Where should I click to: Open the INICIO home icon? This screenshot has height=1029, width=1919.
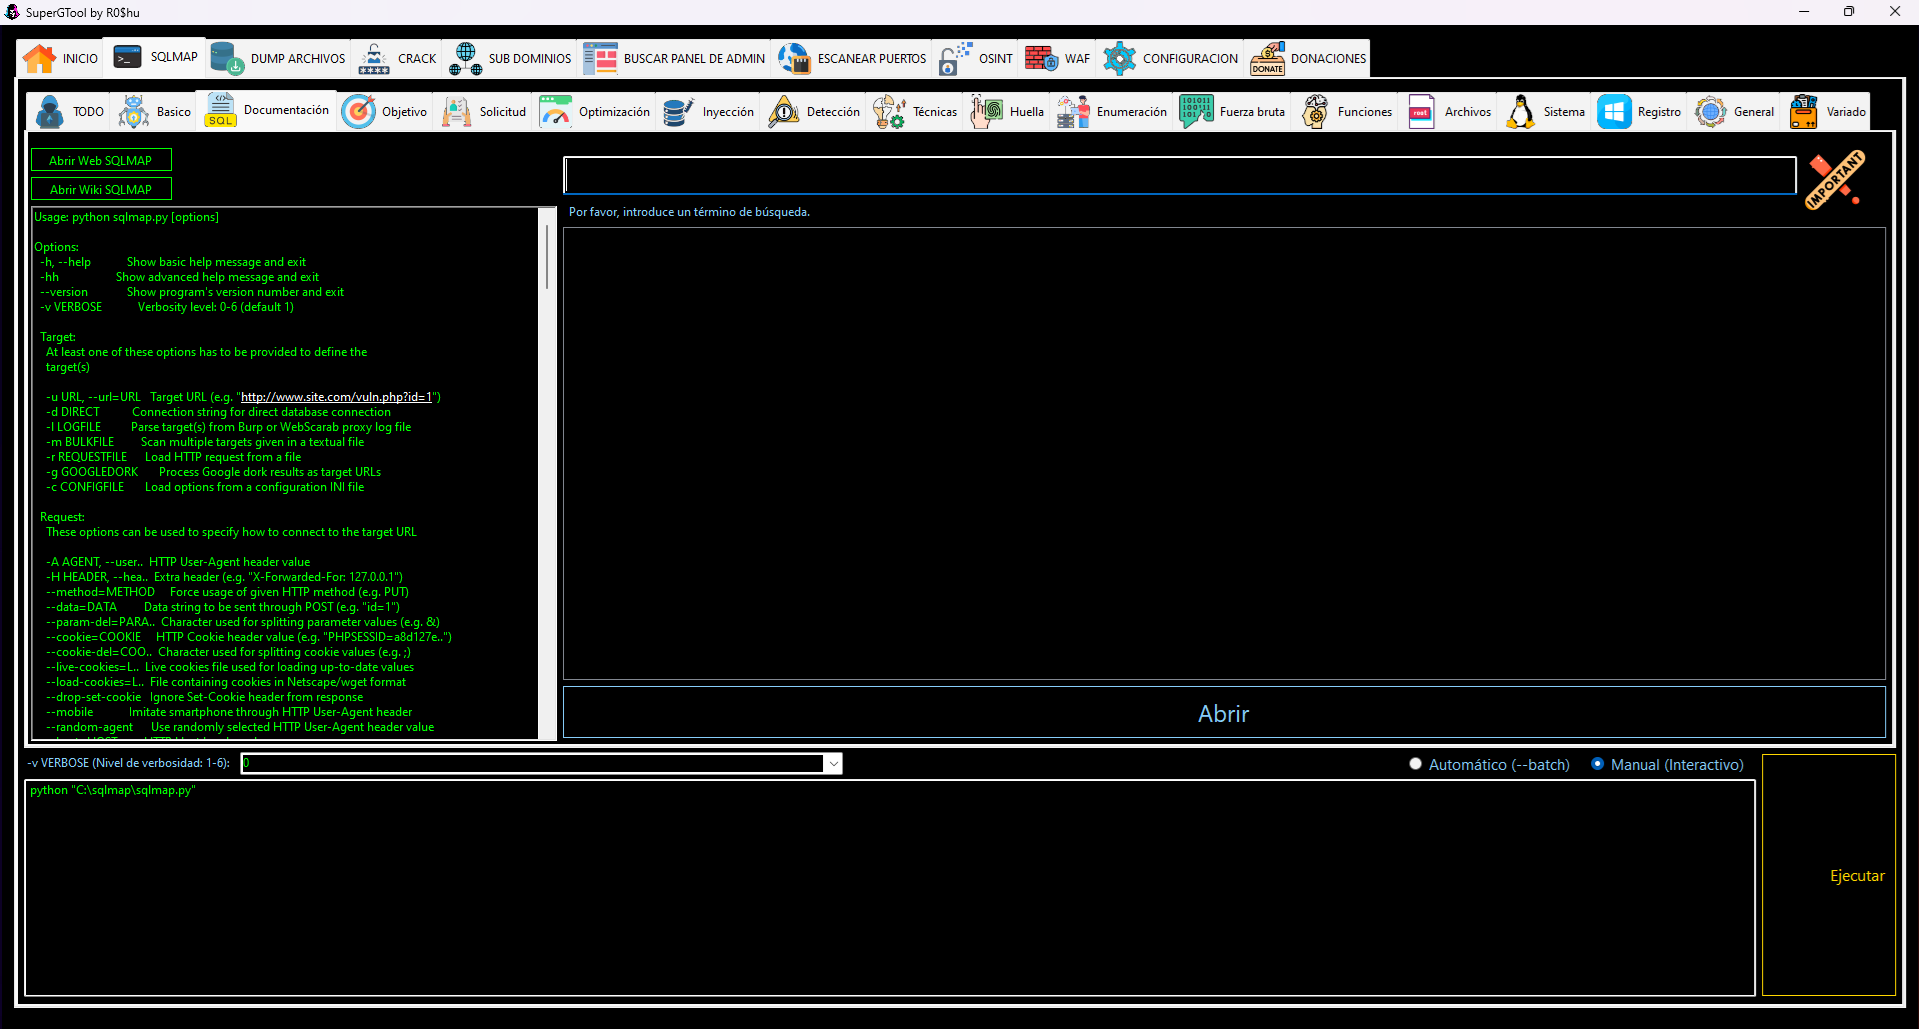click(40, 59)
